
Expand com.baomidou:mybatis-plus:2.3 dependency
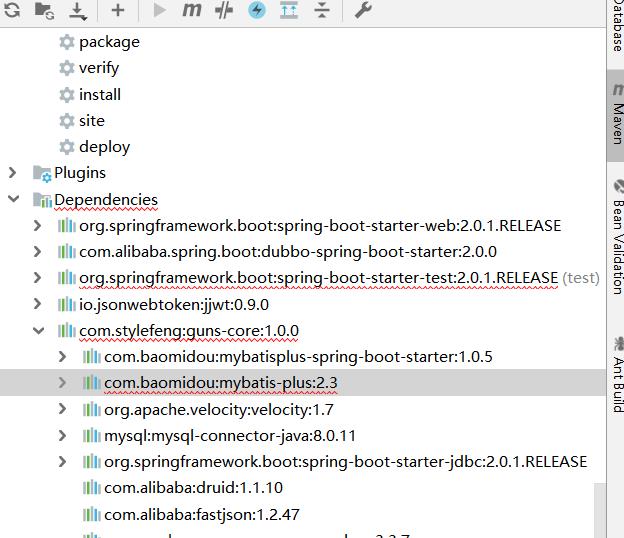coord(62,383)
